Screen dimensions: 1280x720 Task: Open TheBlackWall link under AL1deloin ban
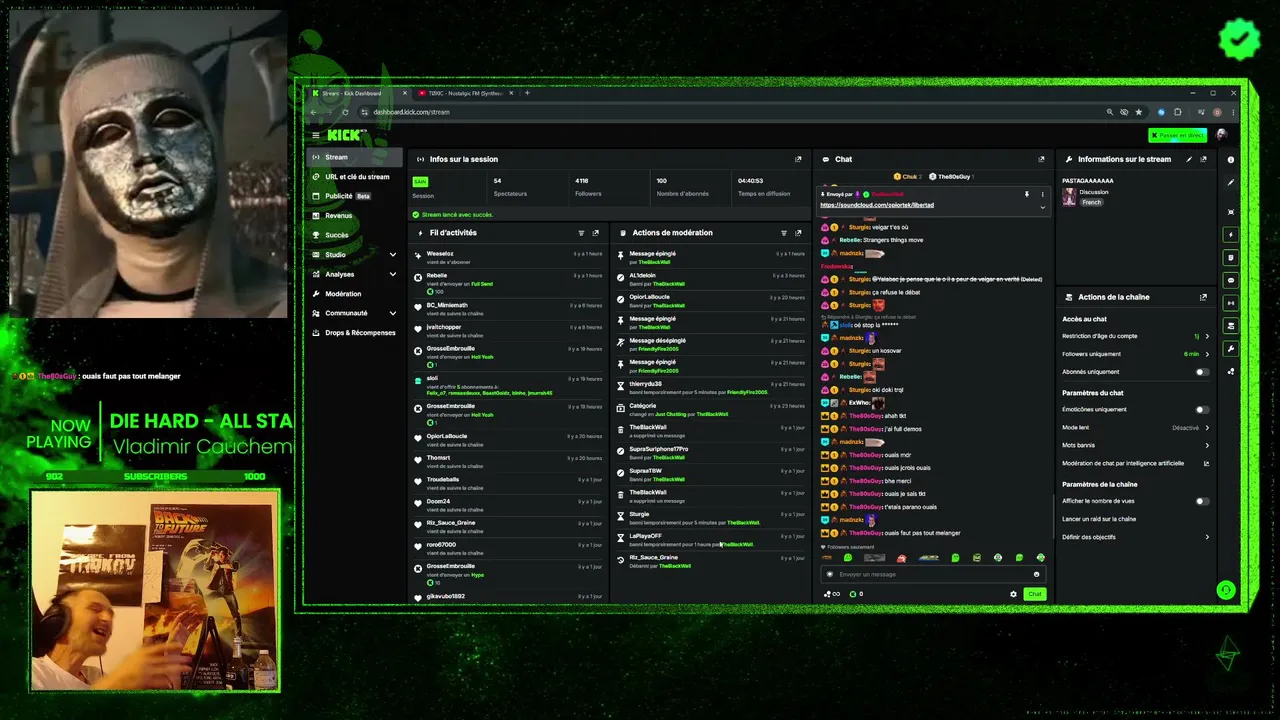point(669,284)
